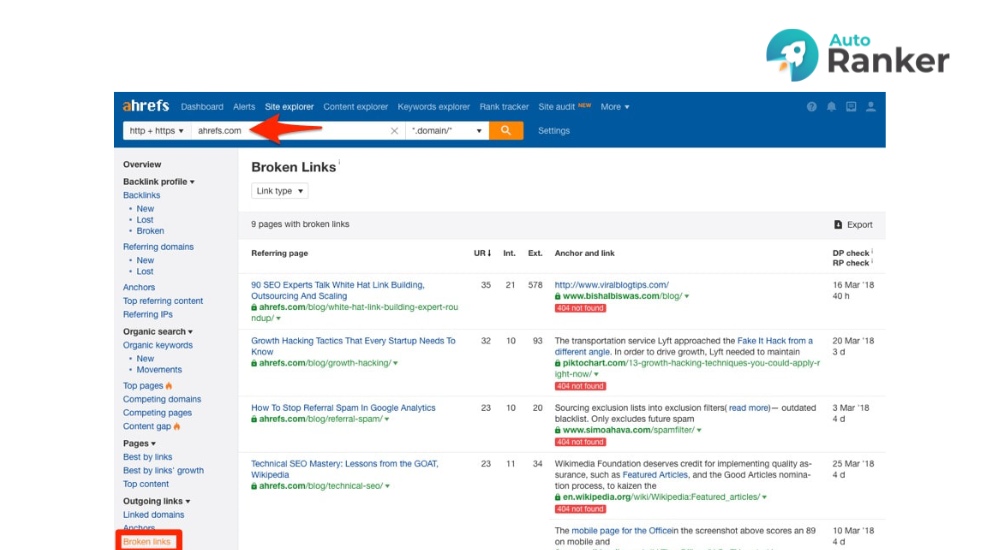This screenshot has height=550, width=1000.
Task: Open Rank tracker in the top navigation
Action: point(504,107)
